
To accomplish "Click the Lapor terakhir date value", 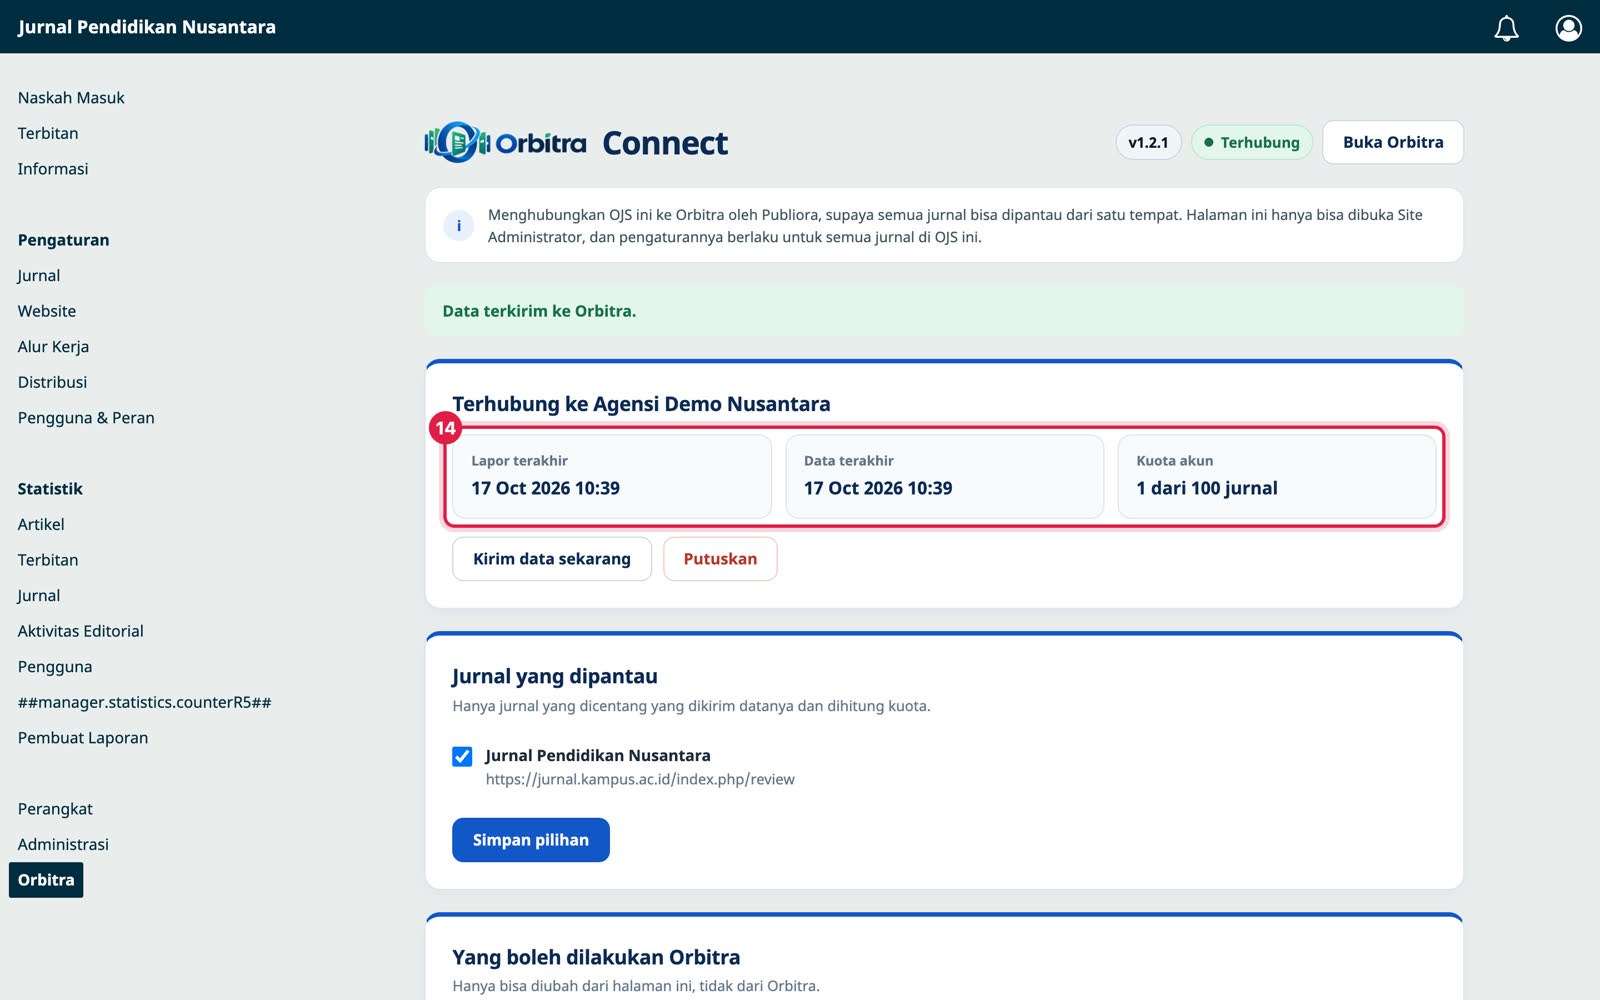I will coord(546,488).
